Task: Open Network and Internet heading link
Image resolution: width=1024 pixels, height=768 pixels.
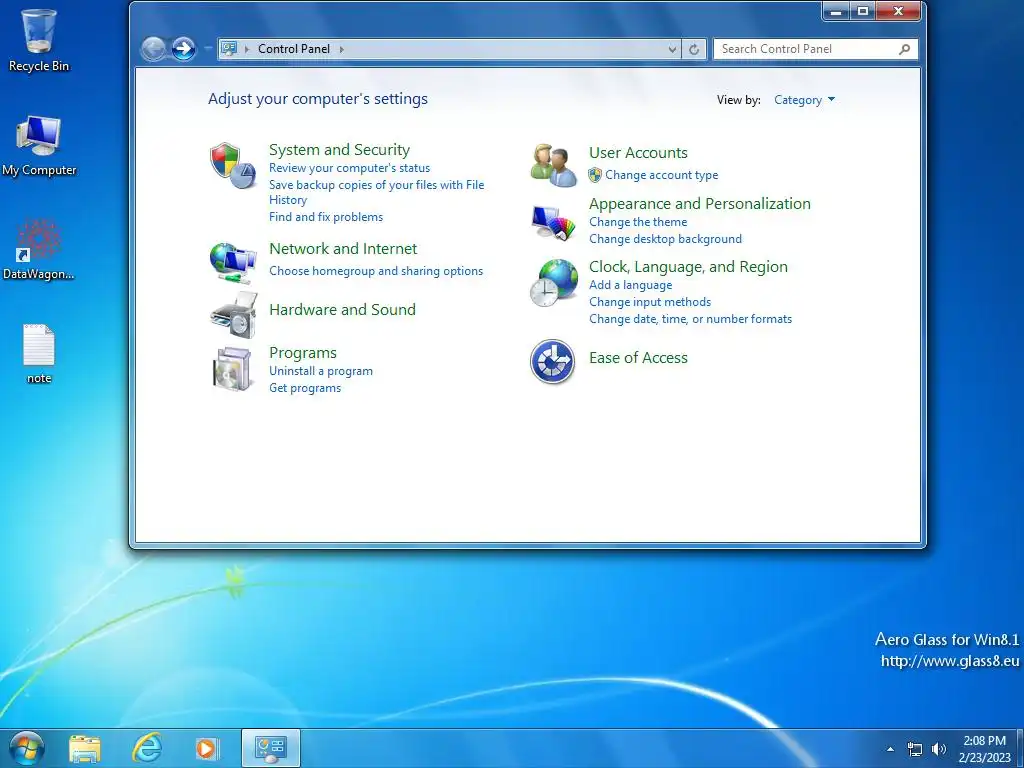Action: click(x=343, y=249)
